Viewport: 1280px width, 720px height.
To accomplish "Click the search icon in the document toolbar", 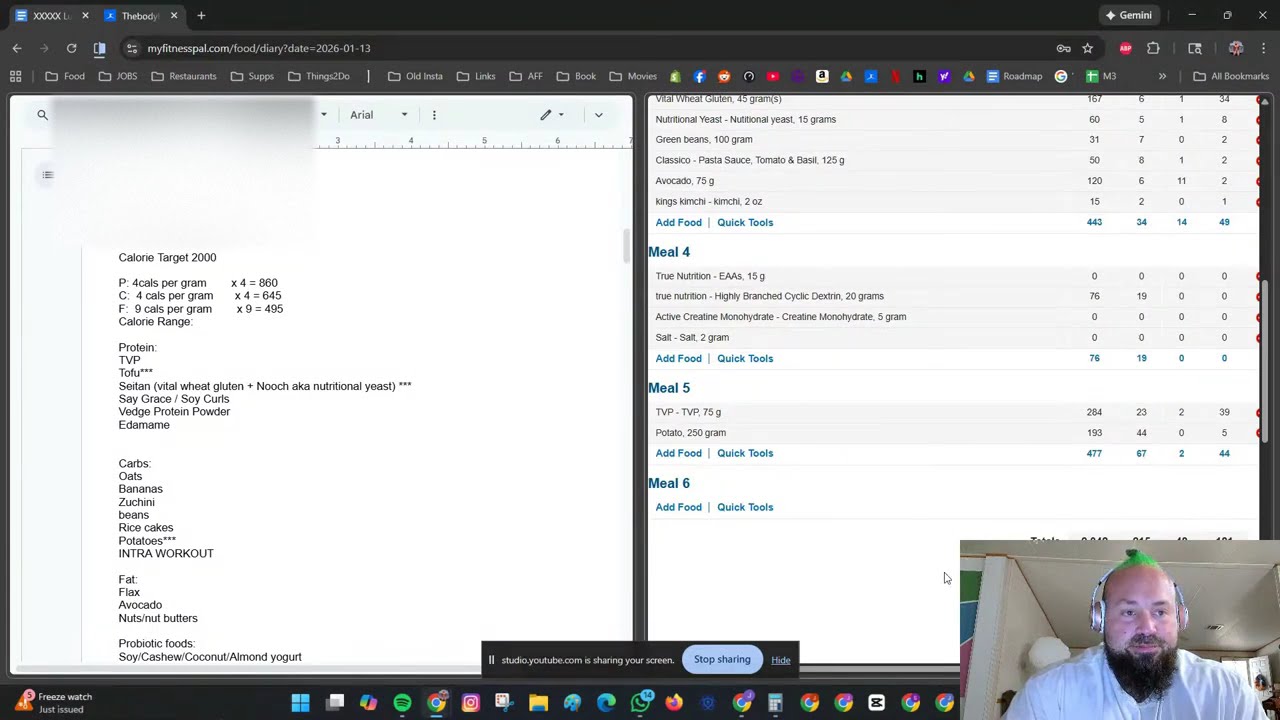I will tap(42, 115).
